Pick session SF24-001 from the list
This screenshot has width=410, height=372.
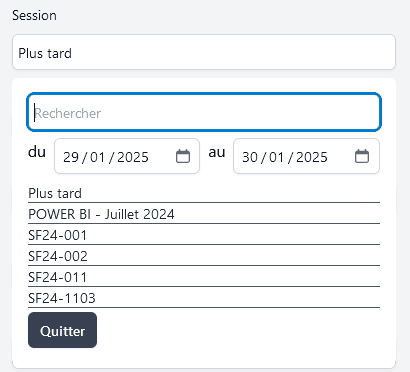(x=204, y=235)
